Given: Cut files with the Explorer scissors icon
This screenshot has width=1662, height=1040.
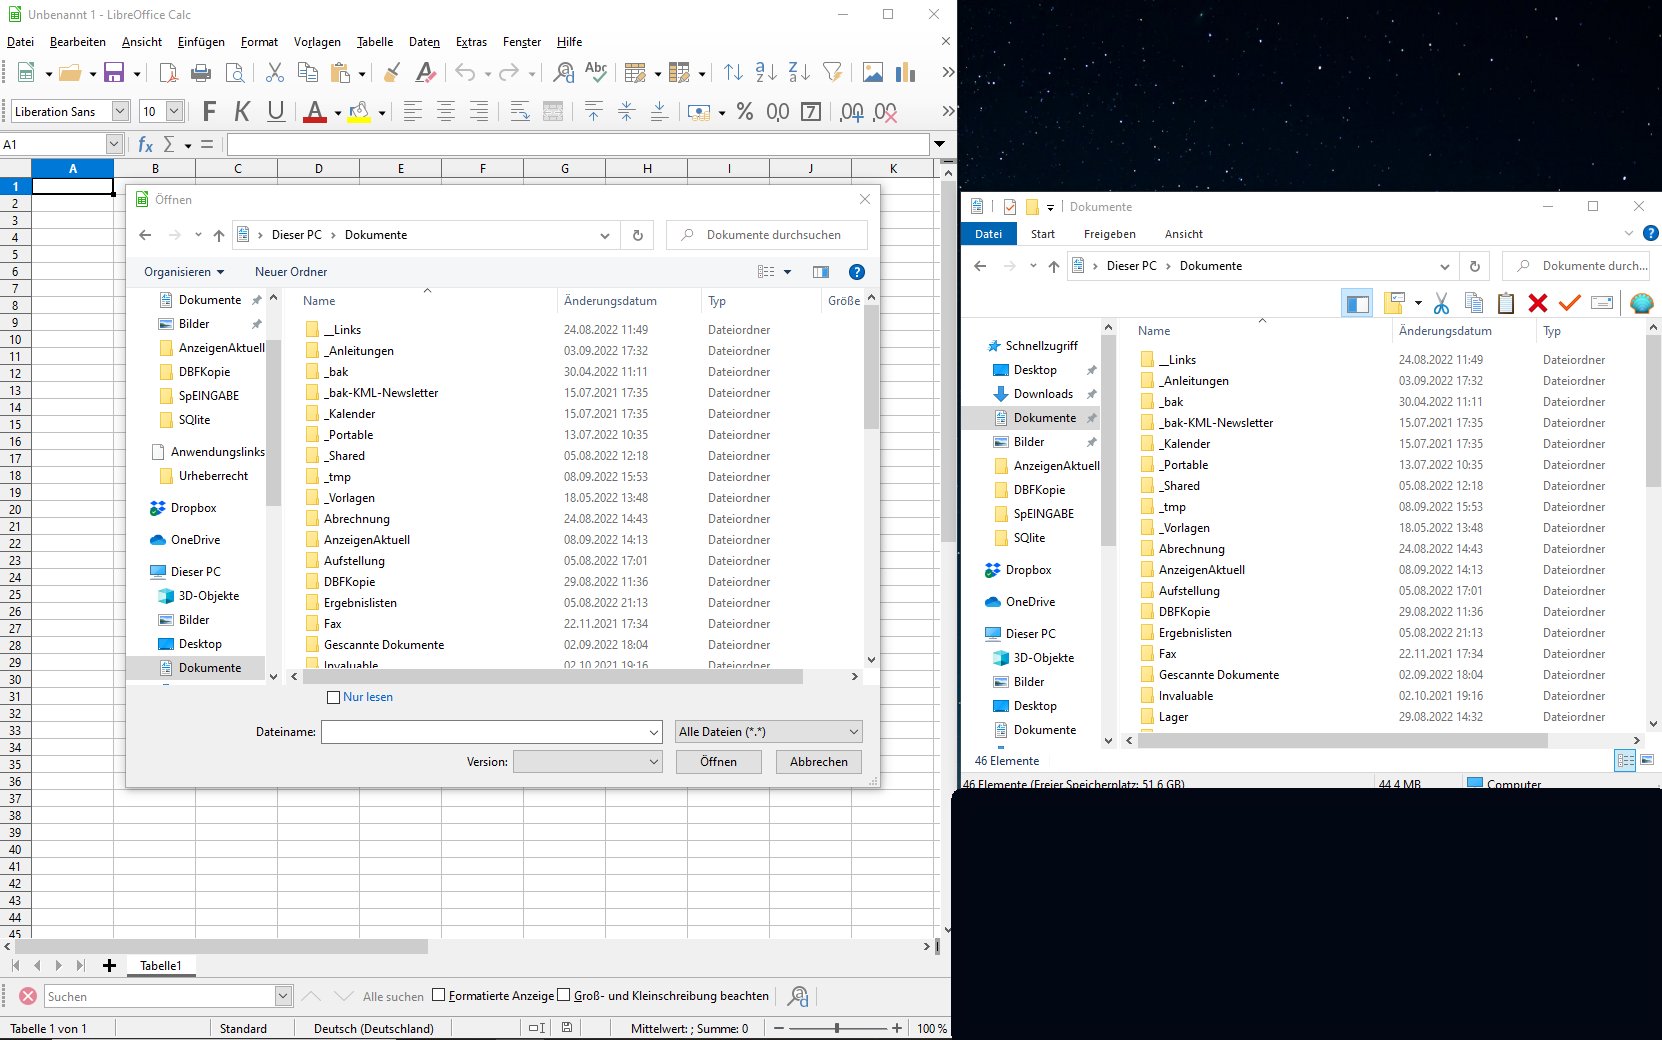Looking at the screenshot, I should coord(1443,302).
